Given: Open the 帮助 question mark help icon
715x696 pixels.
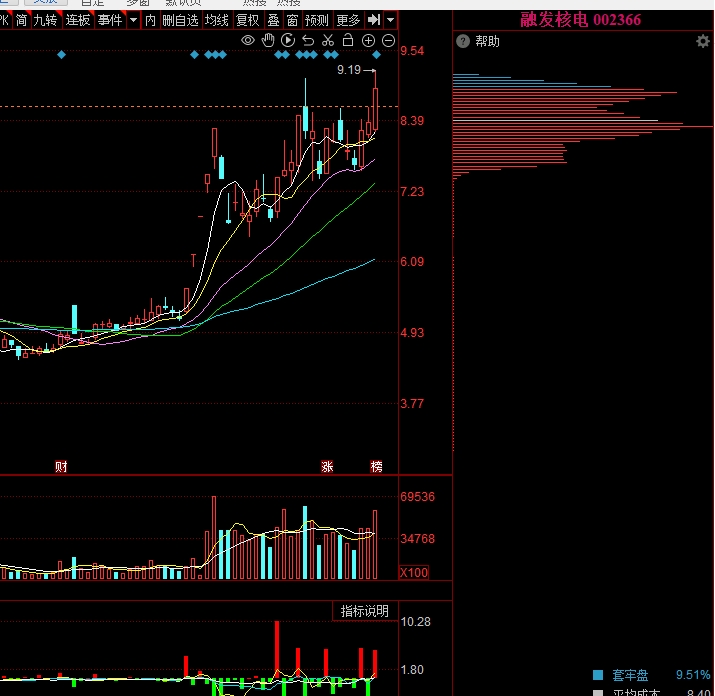Looking at the screenshot, I should pyautogui.click(x=463, y=42).
